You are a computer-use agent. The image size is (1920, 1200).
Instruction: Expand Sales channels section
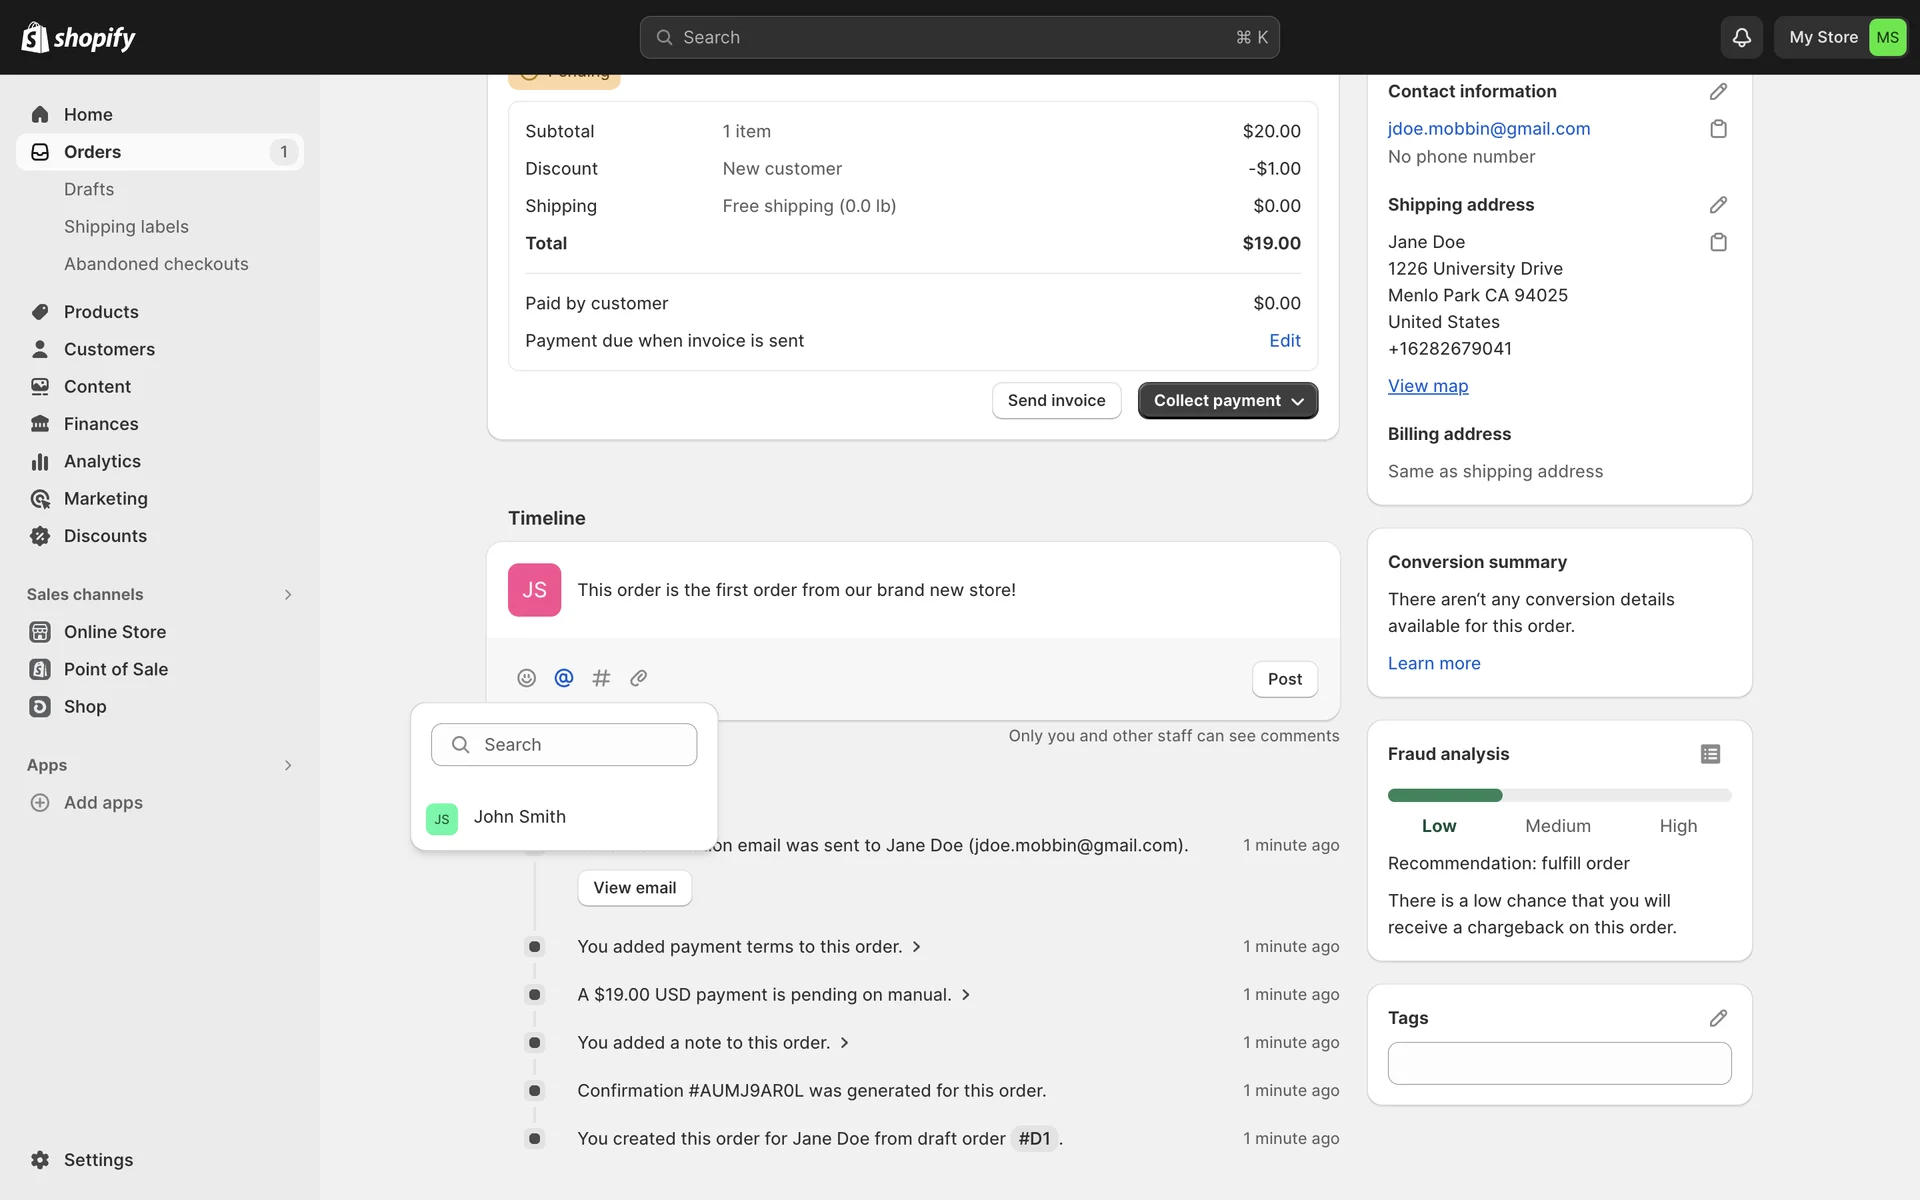(288, 594)
